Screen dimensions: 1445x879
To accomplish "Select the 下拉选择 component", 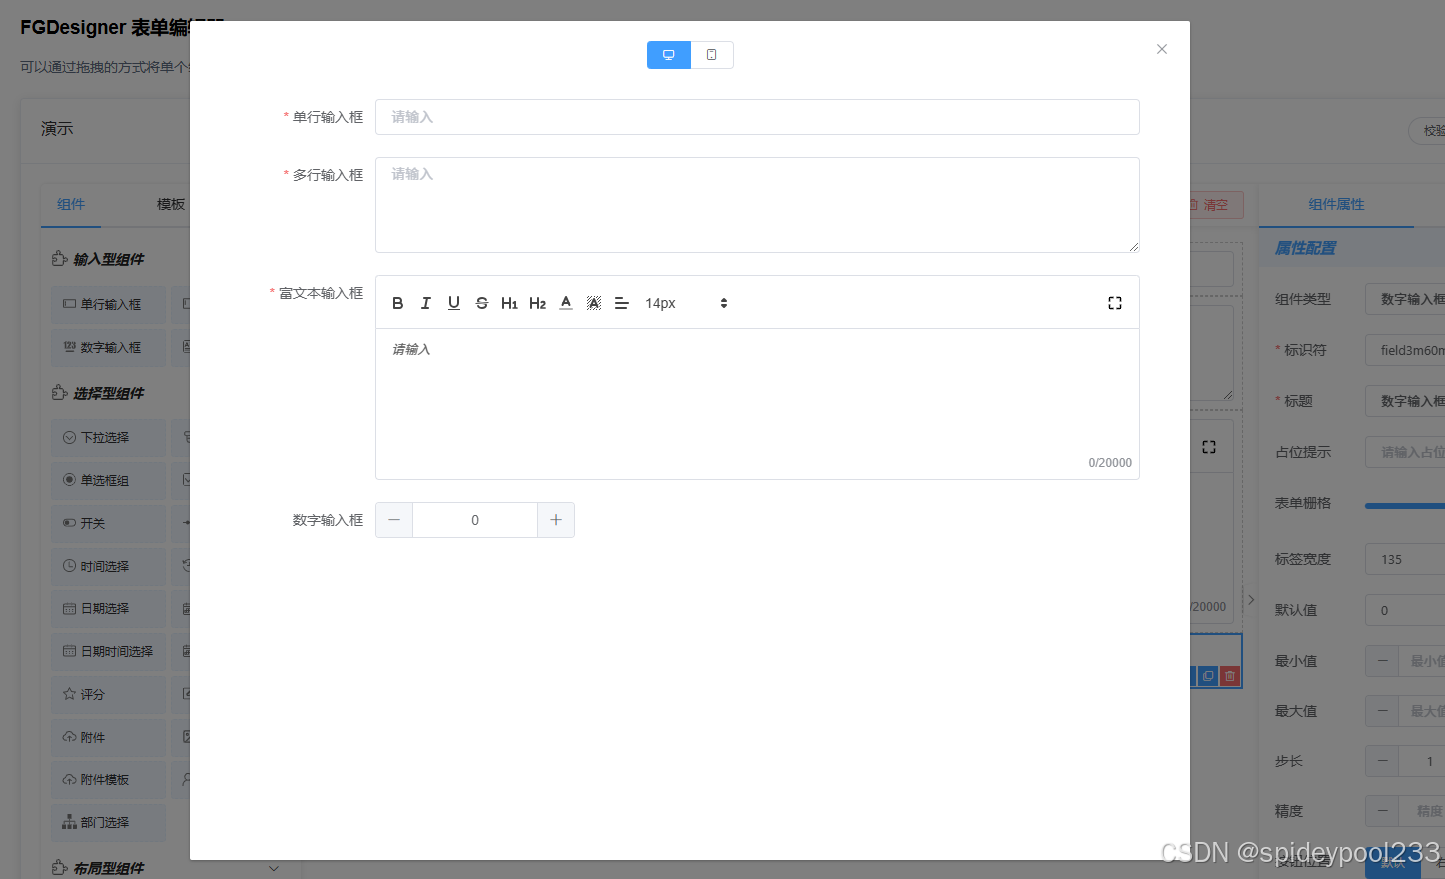I will coord(108,437).
